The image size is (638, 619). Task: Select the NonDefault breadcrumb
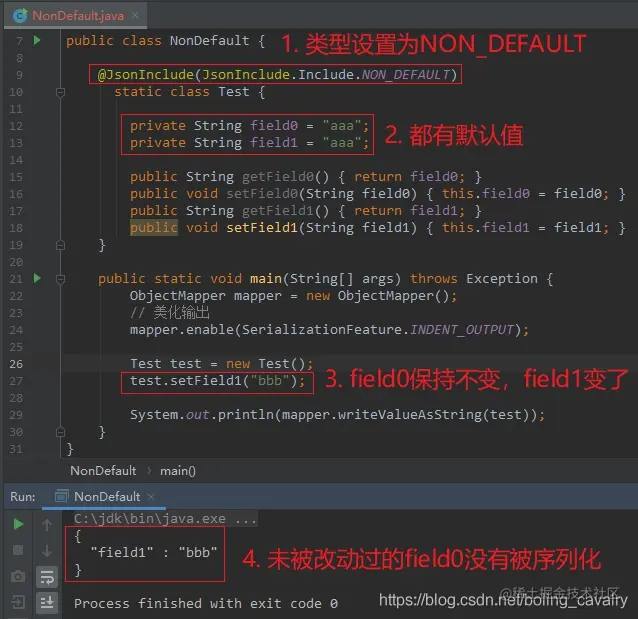(x=103, y=470)
